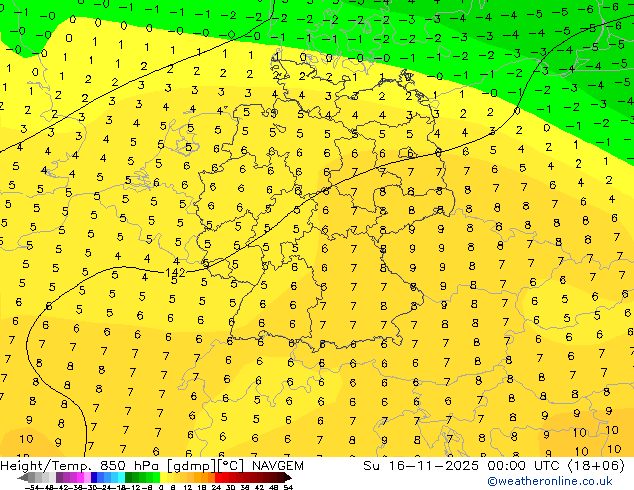Click the 'Height/Temp. 850 hPa' title text
This screenshot has height=490, width=634.
pos(82,466)
